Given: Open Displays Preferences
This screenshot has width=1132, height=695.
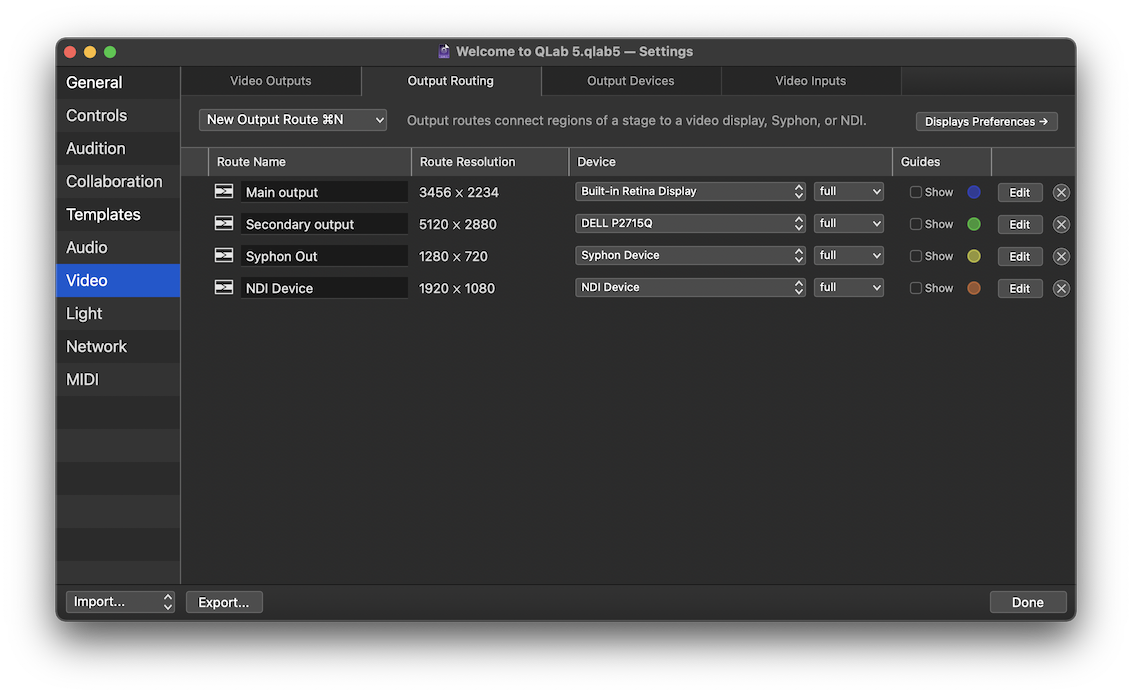Looking at the screenshot, I should tap(986, 121).
